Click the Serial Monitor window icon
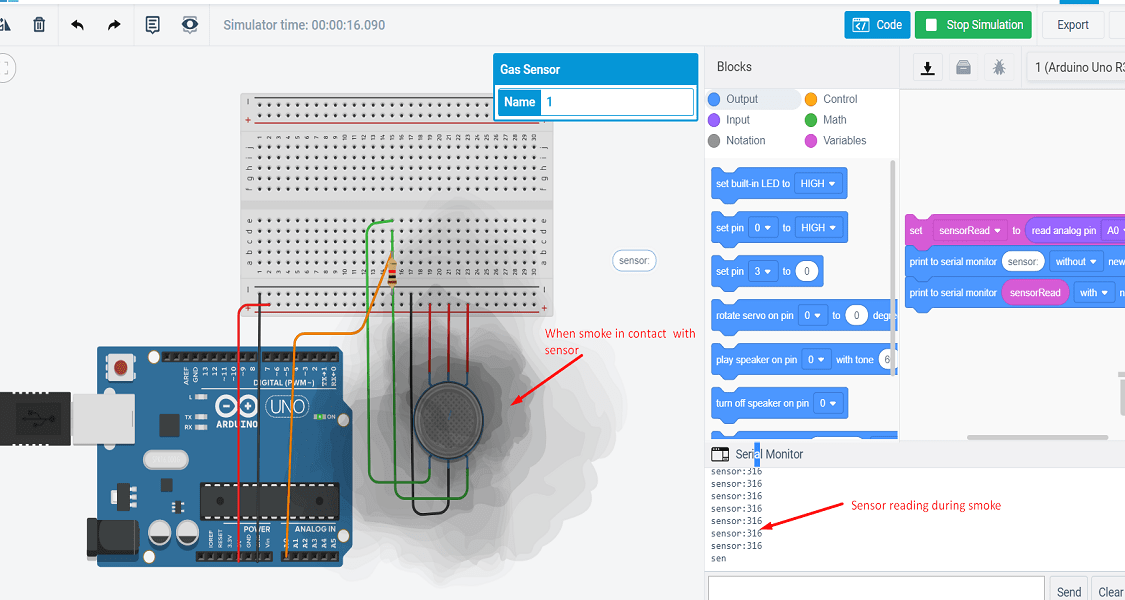 pyautogui.click(x=719, y=454)
